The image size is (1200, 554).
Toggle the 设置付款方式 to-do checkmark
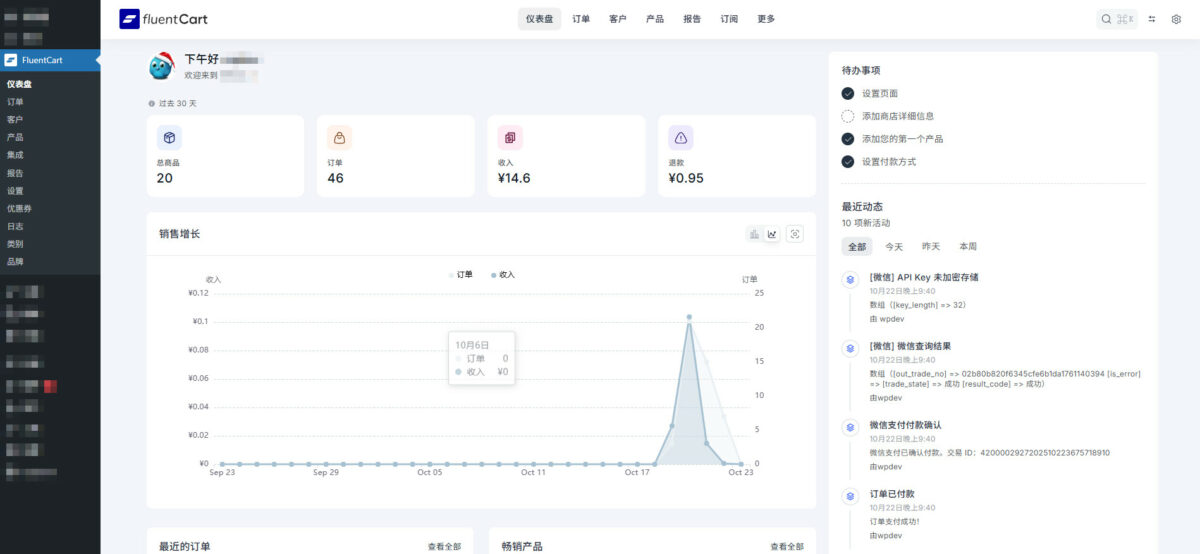[x=848, y=162]
